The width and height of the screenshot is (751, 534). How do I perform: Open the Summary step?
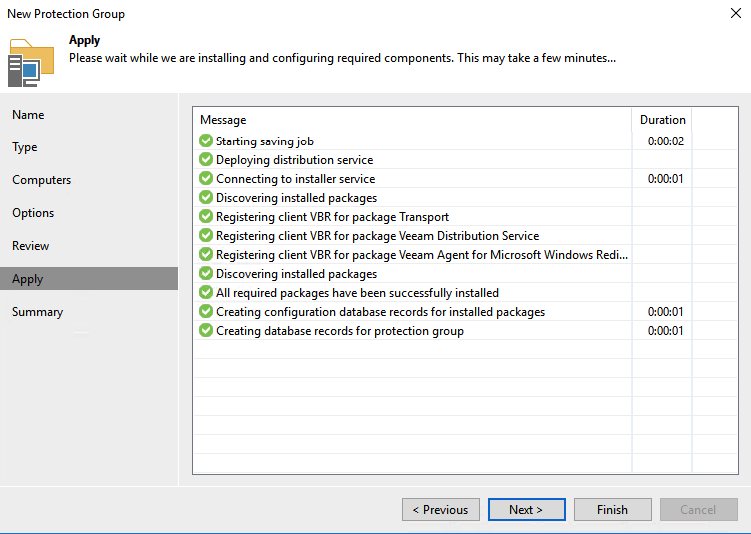tap(37, 312)
